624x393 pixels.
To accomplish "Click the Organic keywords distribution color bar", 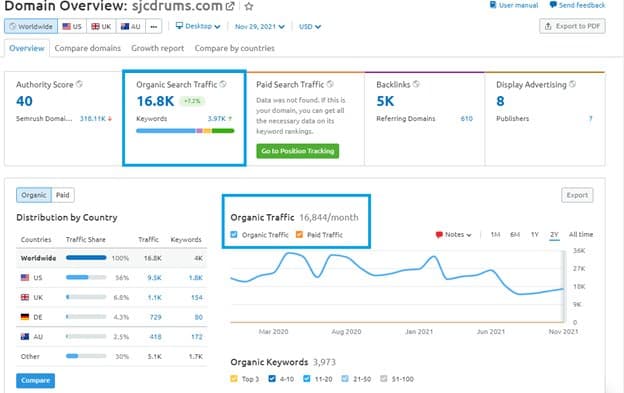I will tap(185, 131).
